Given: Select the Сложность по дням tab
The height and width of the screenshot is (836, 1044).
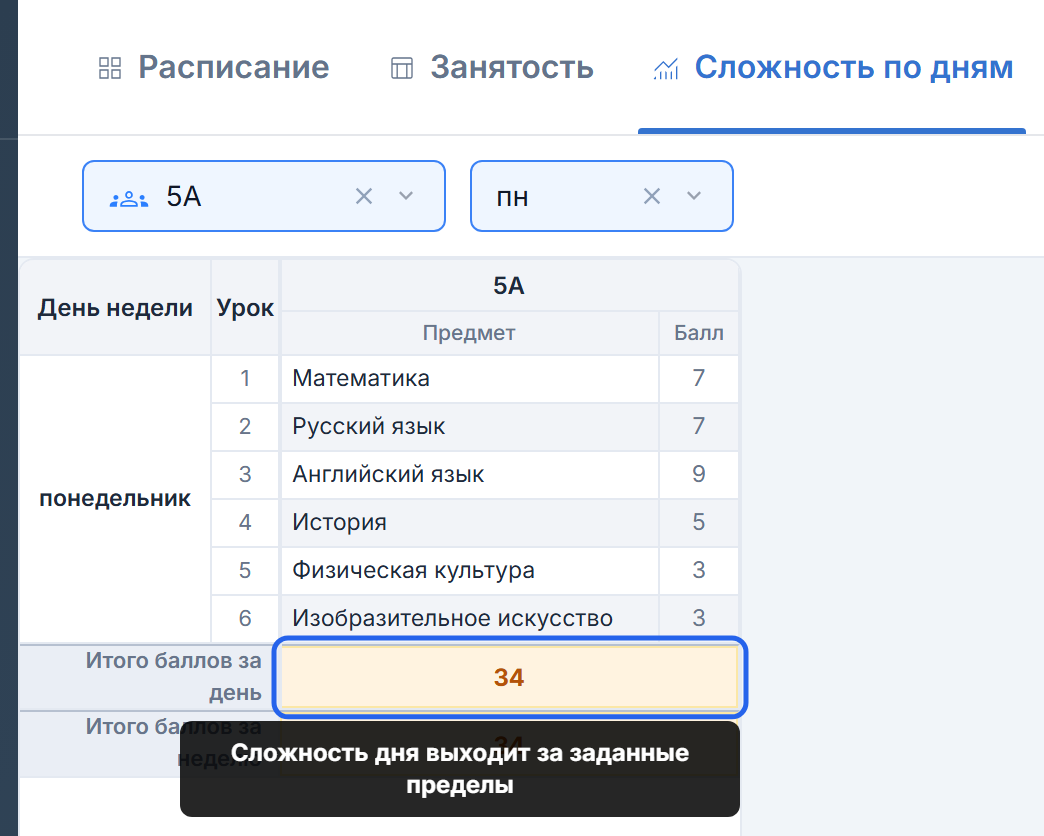Looking at the screenshot, I should tap(832, 68).
